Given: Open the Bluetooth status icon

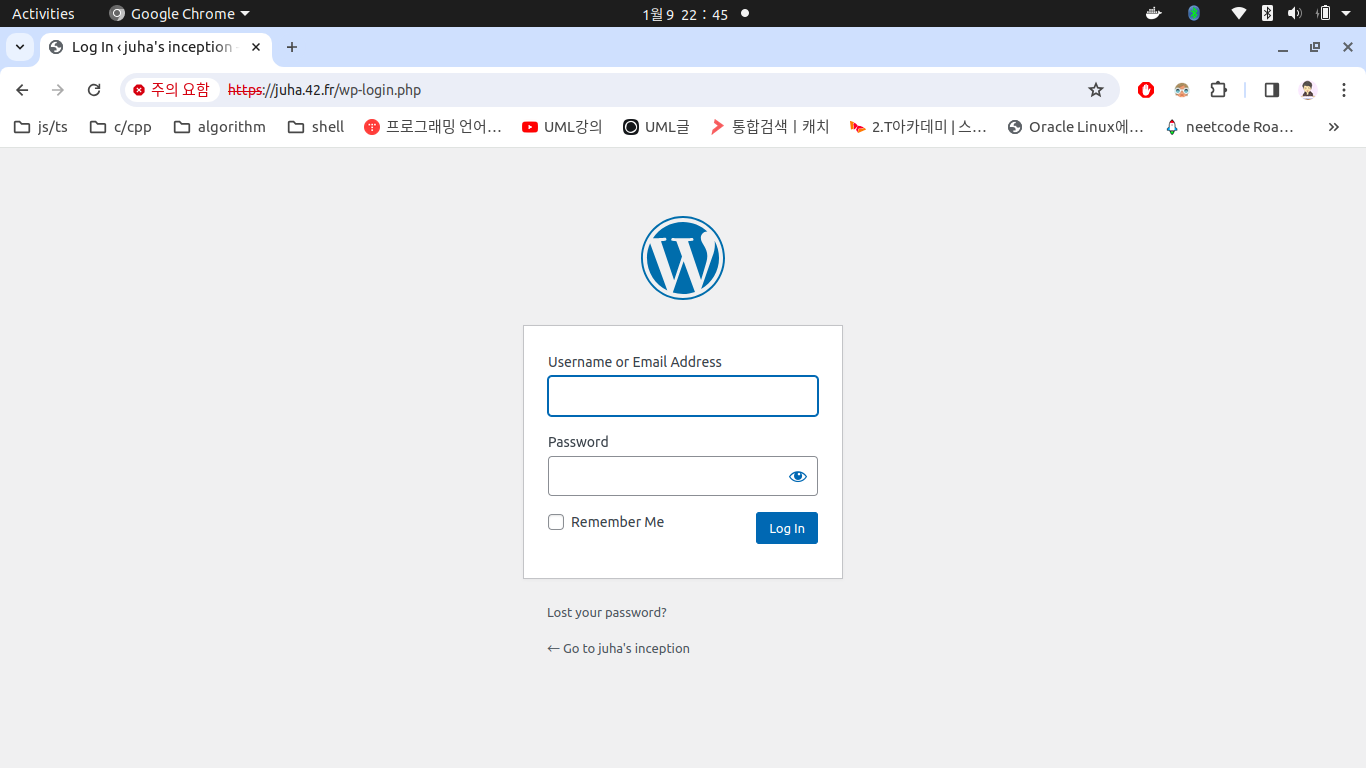Looking at the screenshot, I should pyautogui.click(x=1267, y=13).
